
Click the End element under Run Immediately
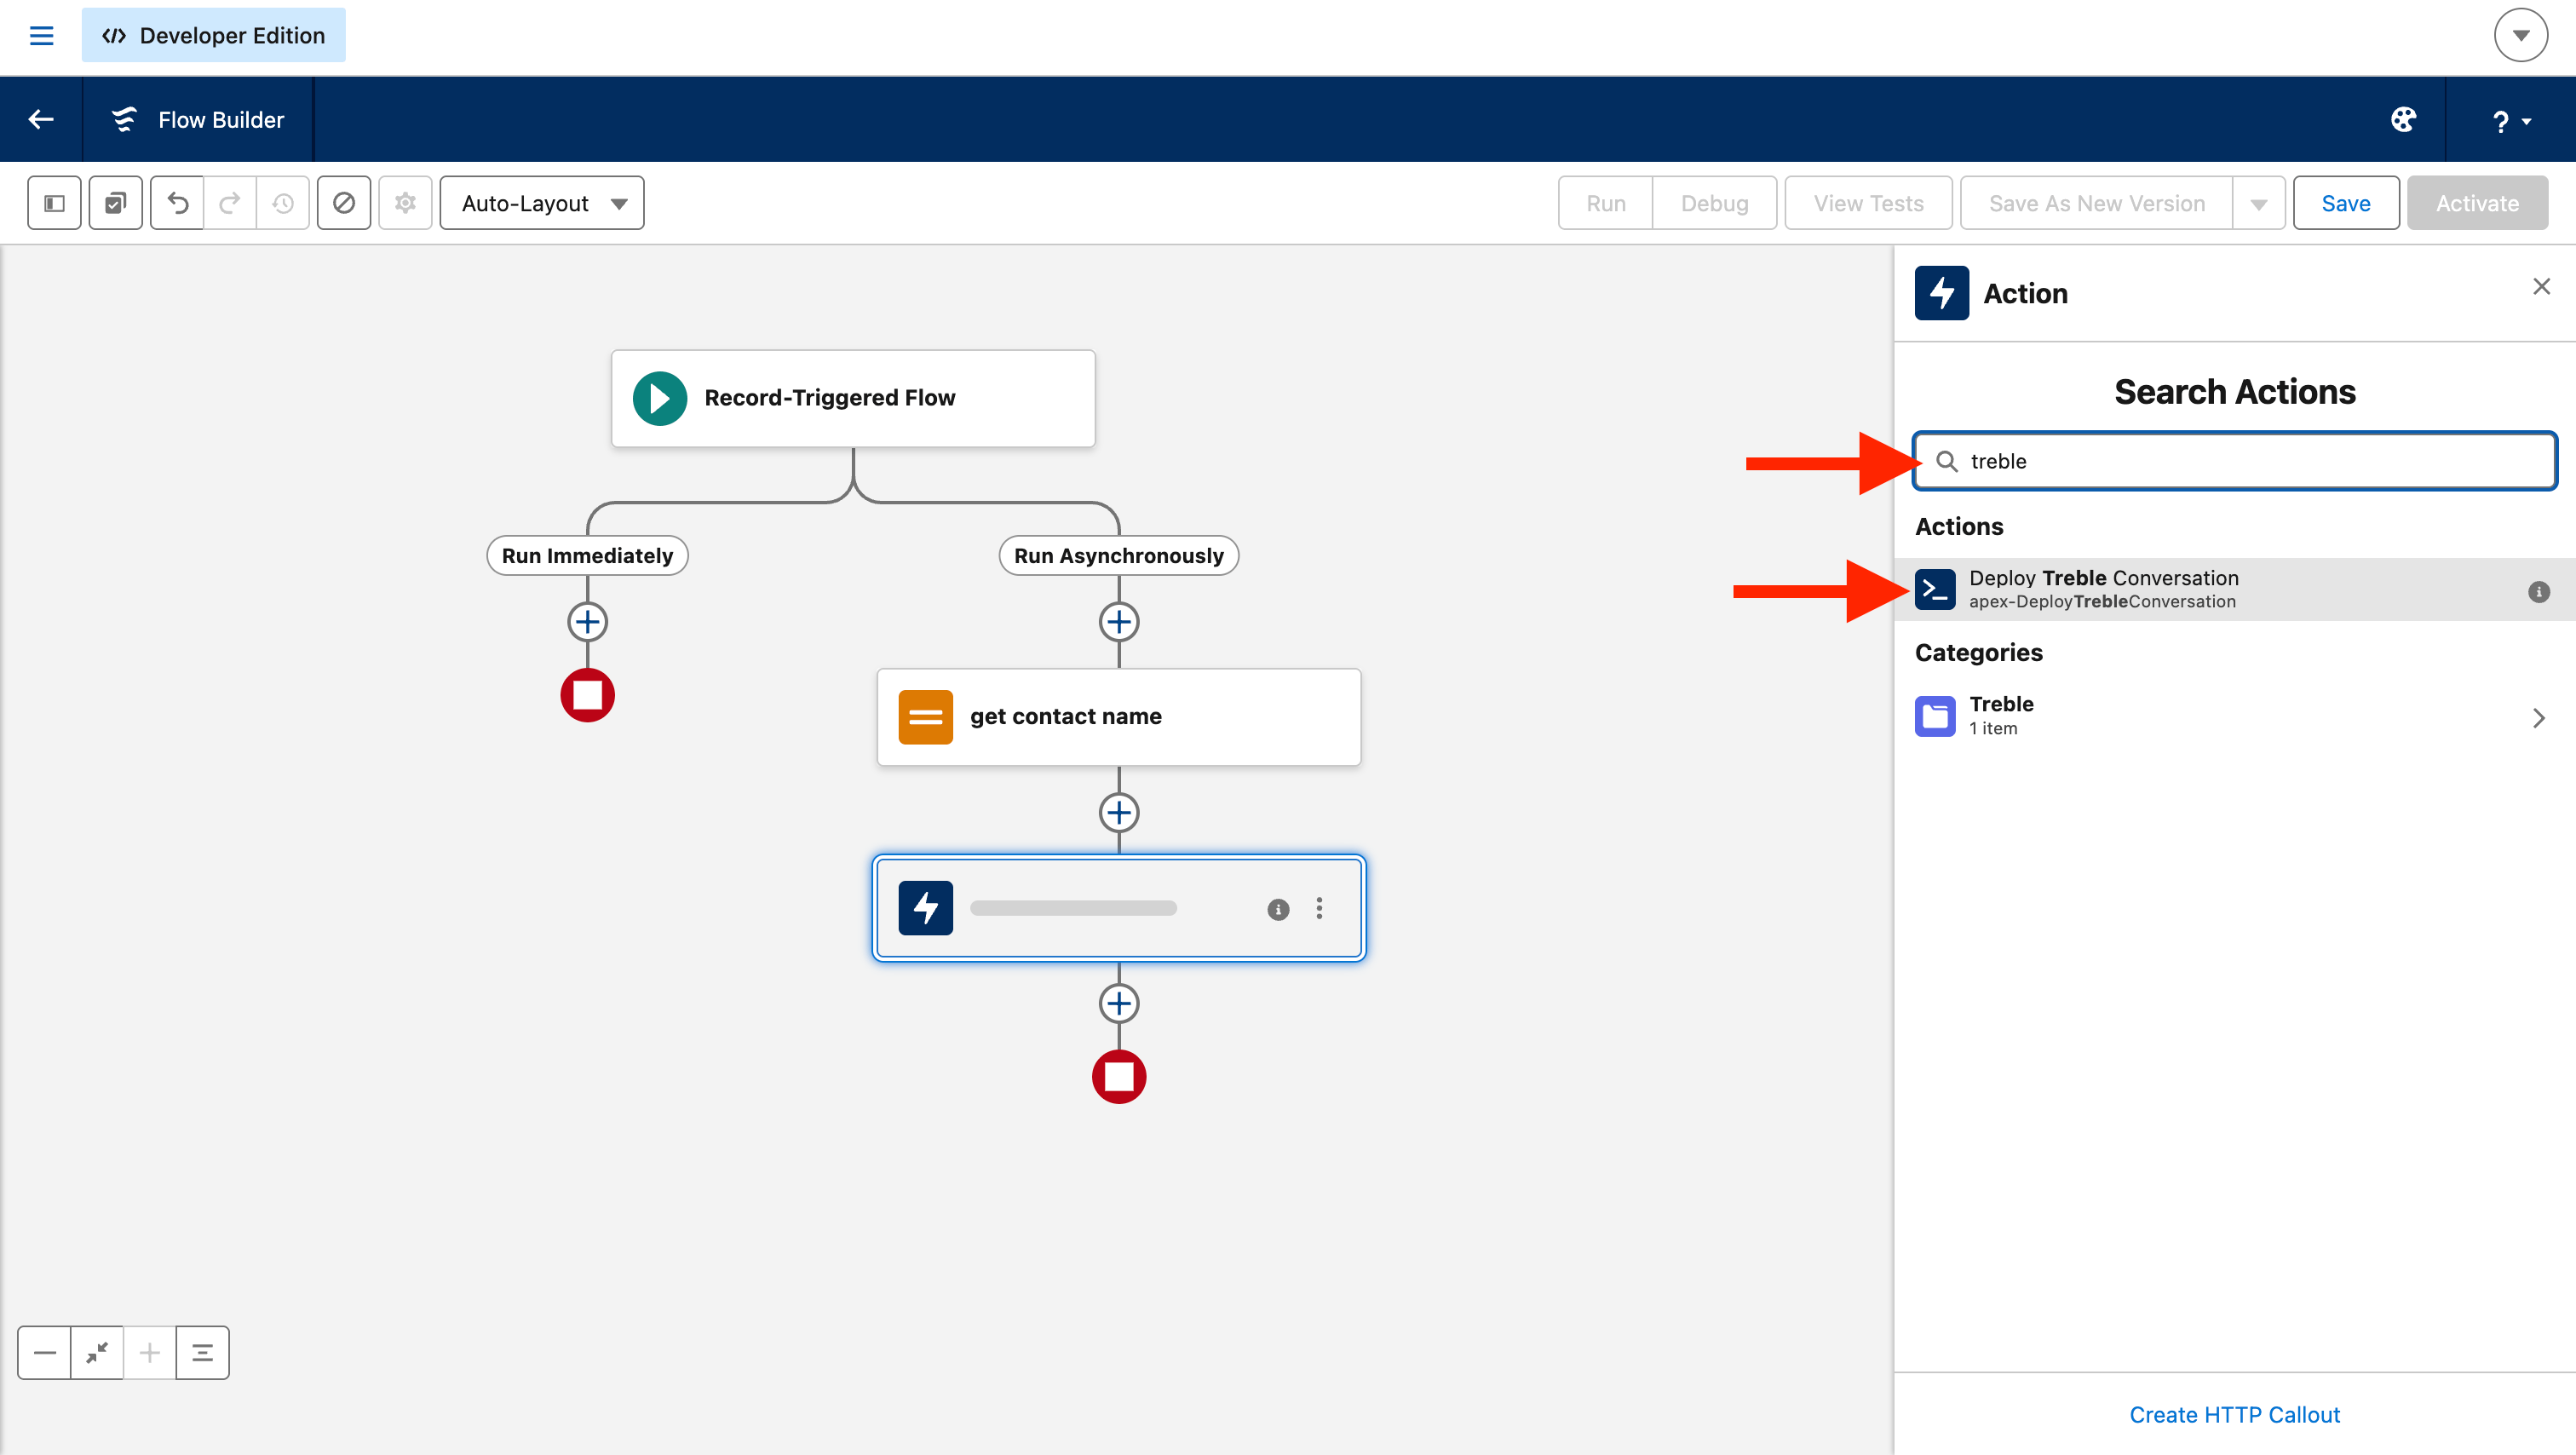coord(587,695)
